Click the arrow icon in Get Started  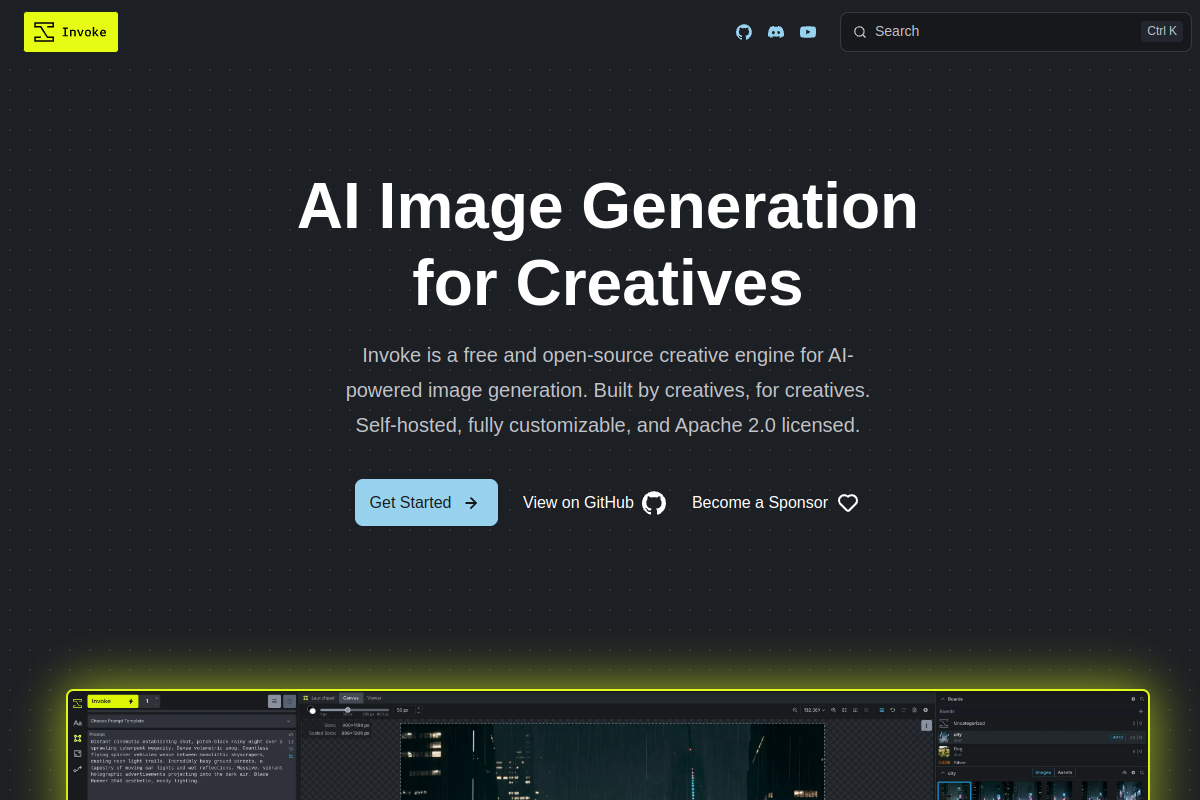pyautogui.click(x=471, y=503)
